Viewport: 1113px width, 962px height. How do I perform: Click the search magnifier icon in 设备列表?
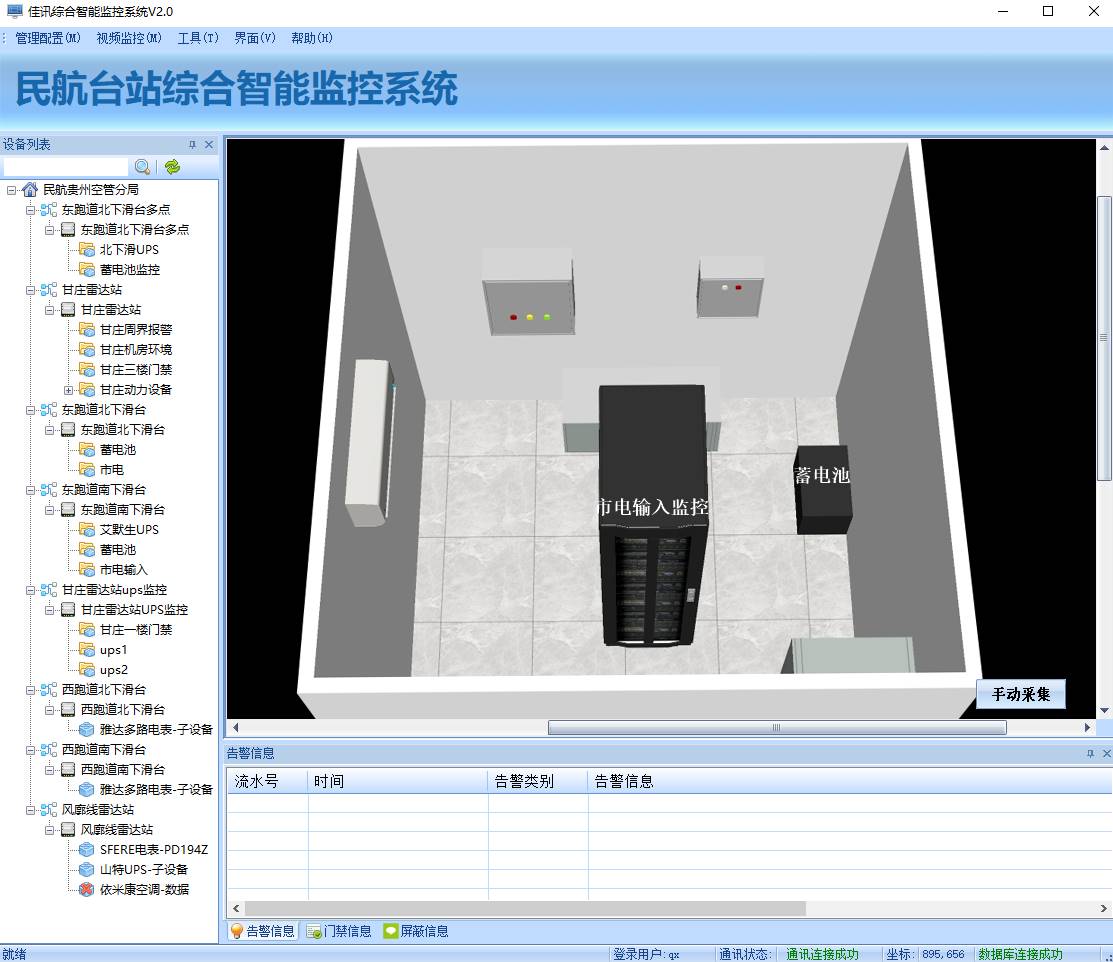pyautogui.click(x=143, y=167)
